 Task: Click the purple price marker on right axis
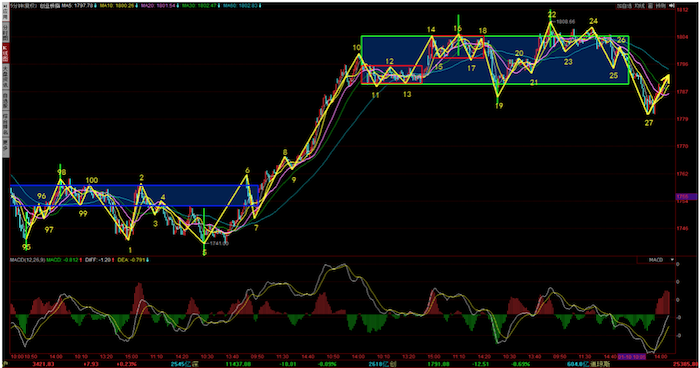687,197
